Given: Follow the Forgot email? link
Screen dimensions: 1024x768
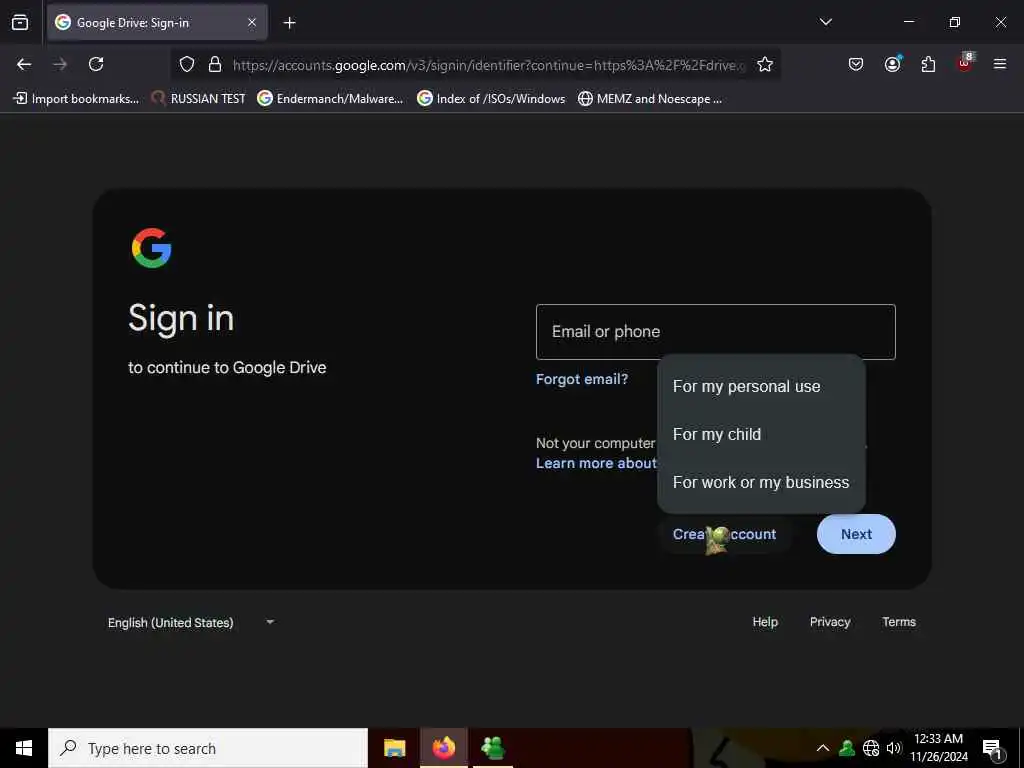Looking at the screenshot, I should point(582,379).
